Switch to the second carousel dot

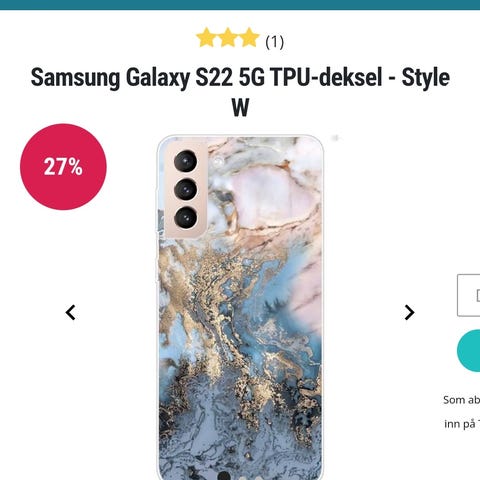pyautogui.click(x=243, y=477)
